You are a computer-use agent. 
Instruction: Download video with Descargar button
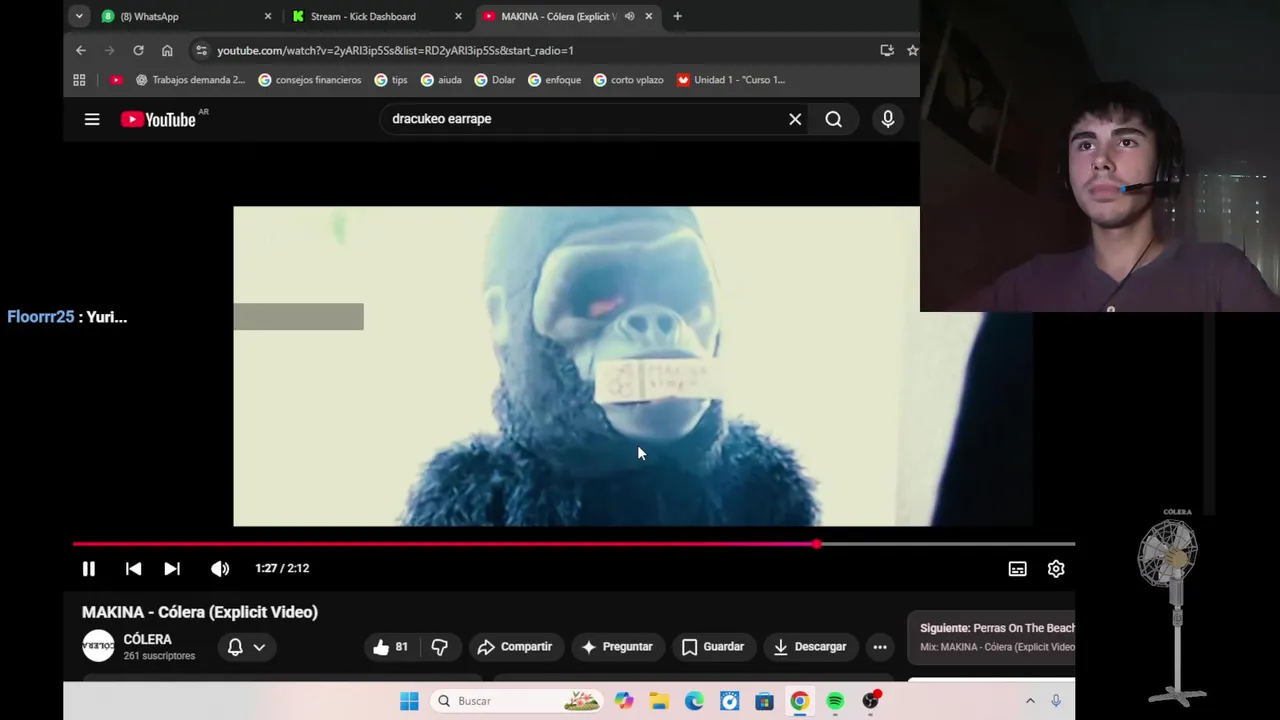[x=810, y=647]
